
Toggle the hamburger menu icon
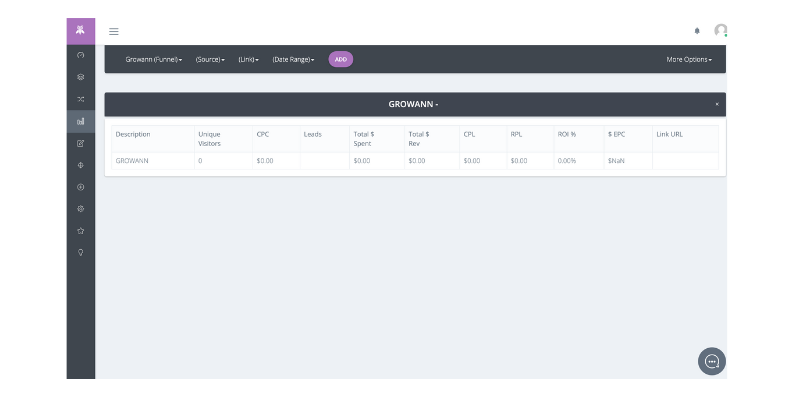click(x=114, y=32)
